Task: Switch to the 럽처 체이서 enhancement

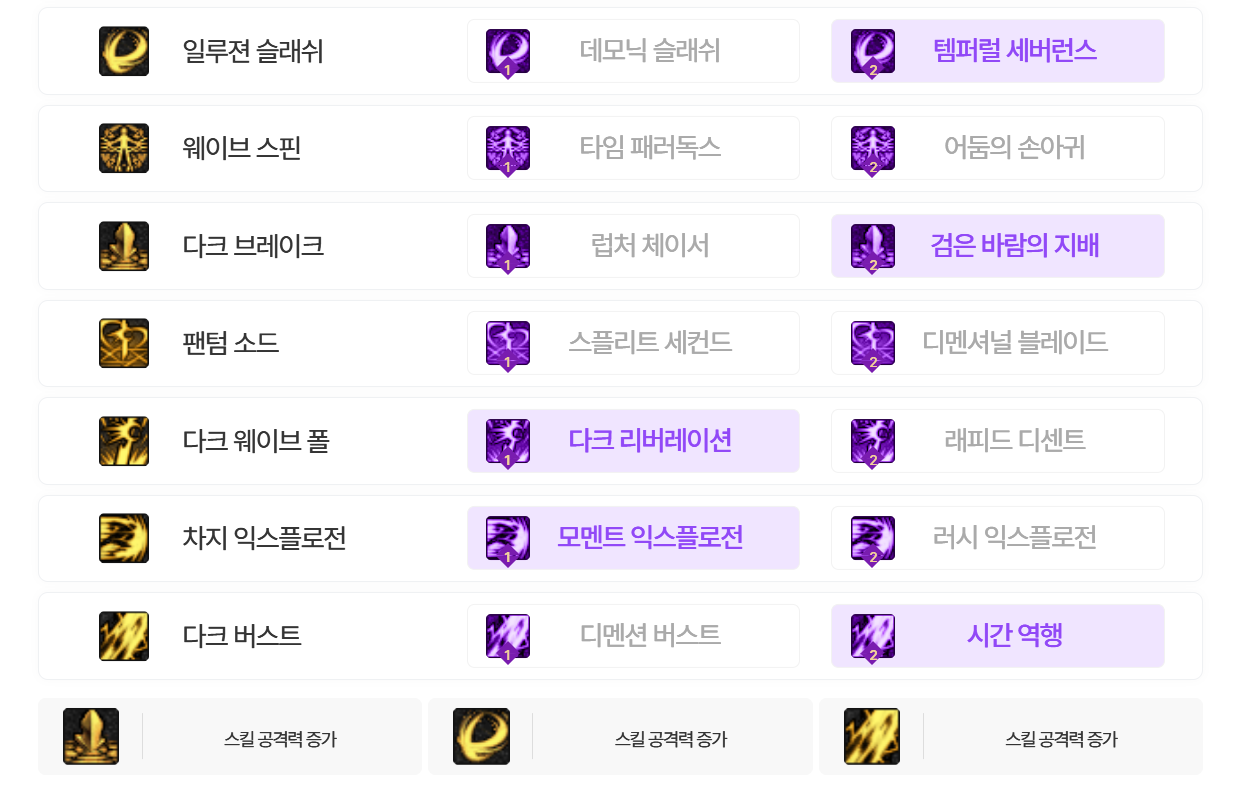Action: tap(633, 246)
